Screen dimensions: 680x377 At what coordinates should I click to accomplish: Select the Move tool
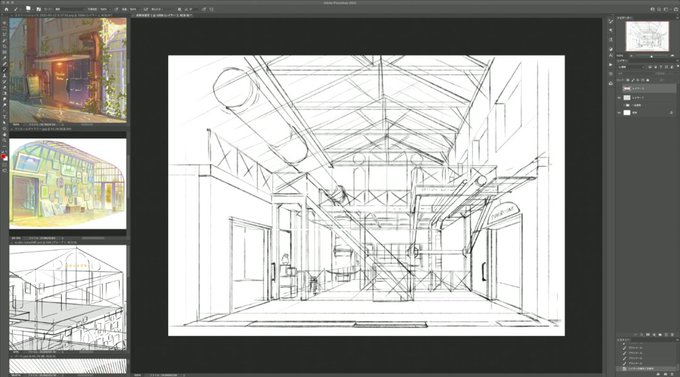(4, 23)
